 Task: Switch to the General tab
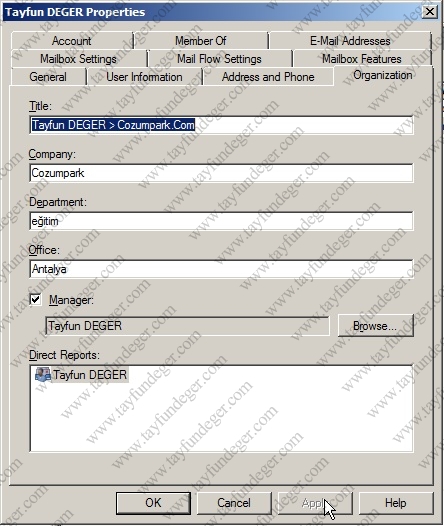pyautogui.click(x=48, y=77)
